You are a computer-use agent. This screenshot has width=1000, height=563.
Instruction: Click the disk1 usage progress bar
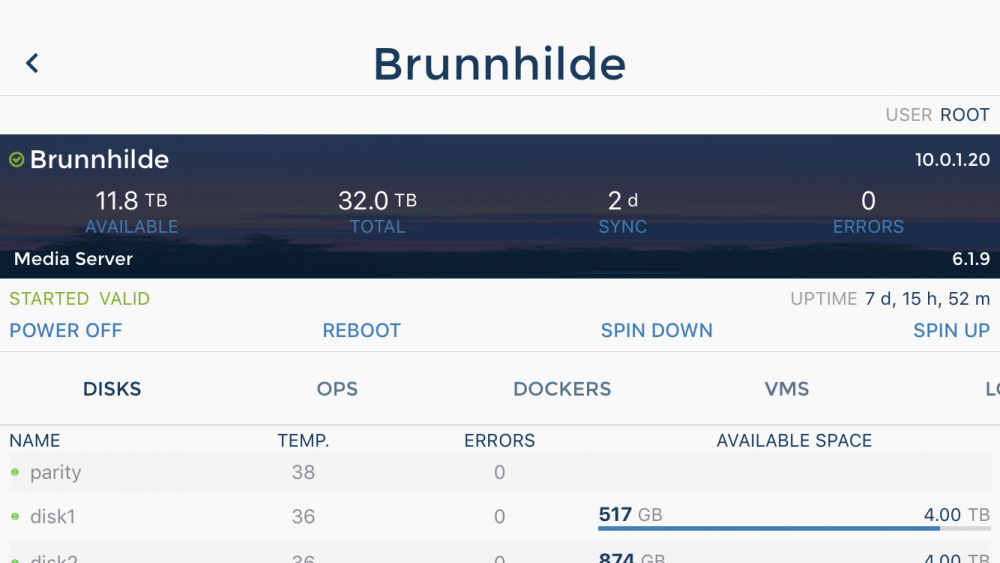tap(794, 529)
